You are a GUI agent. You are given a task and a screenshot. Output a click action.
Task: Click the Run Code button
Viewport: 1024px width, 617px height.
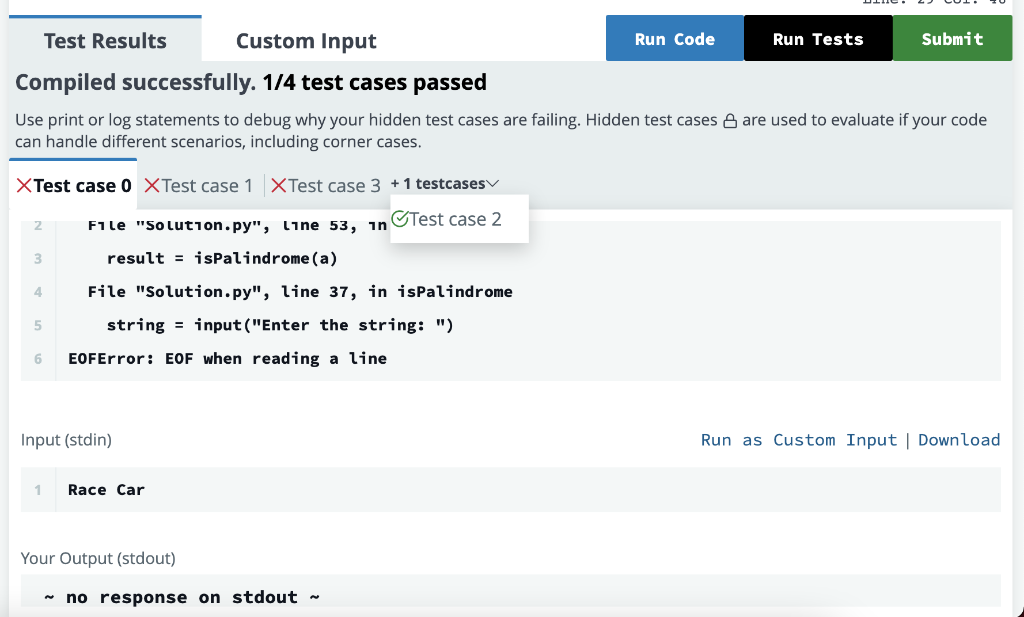pos(674,38)
